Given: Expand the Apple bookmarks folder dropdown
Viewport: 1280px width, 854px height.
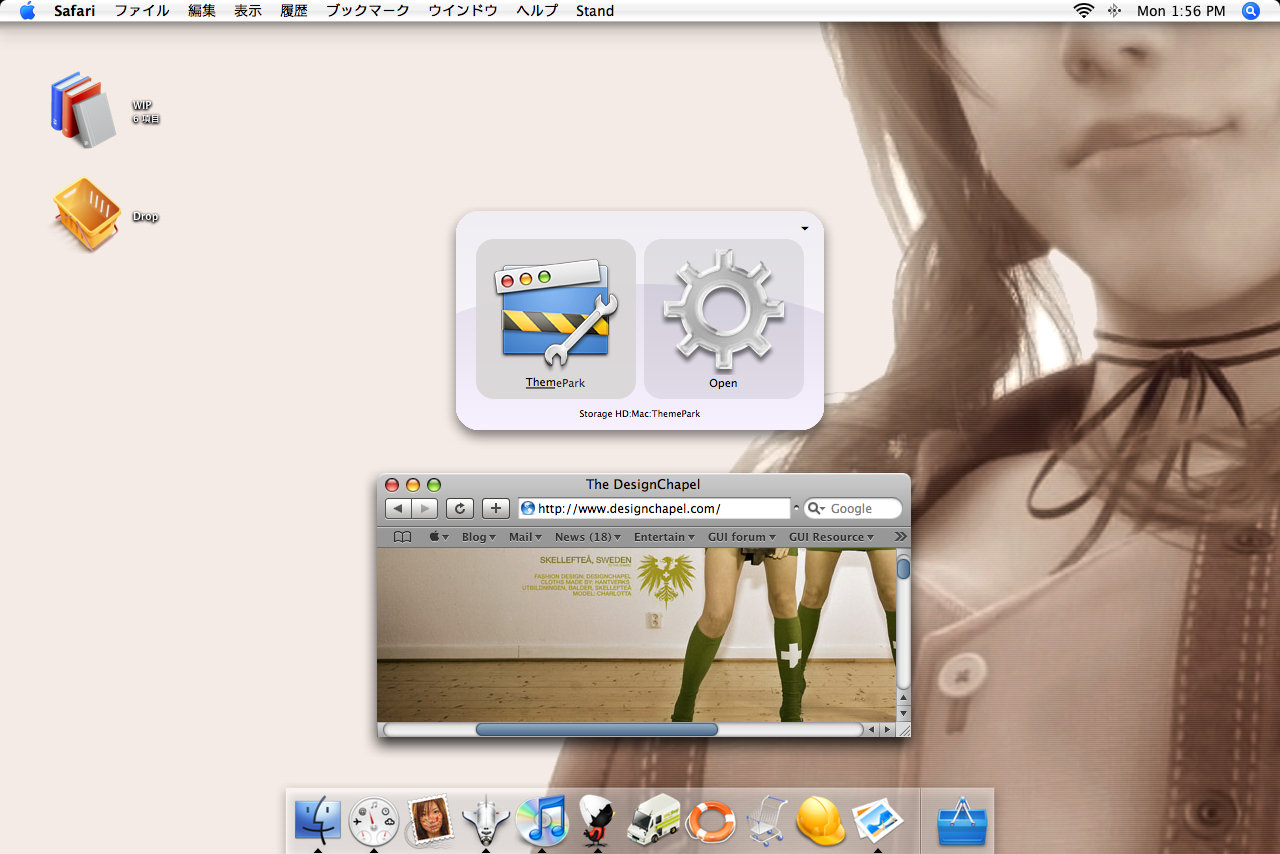Looking at the screenshot, I should 439,537.
